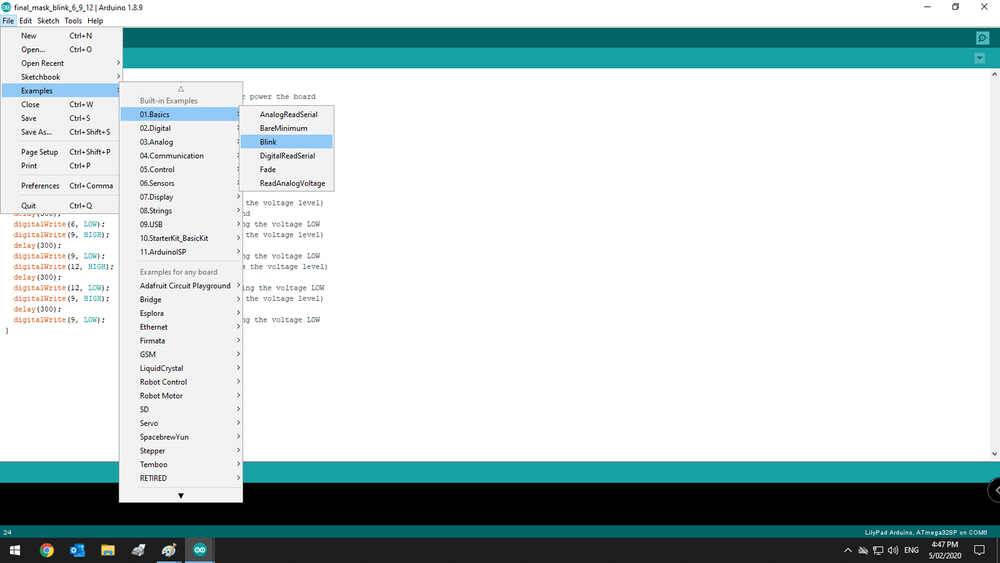Click the Arduino IDE taskbar icon

pos(200,550)
